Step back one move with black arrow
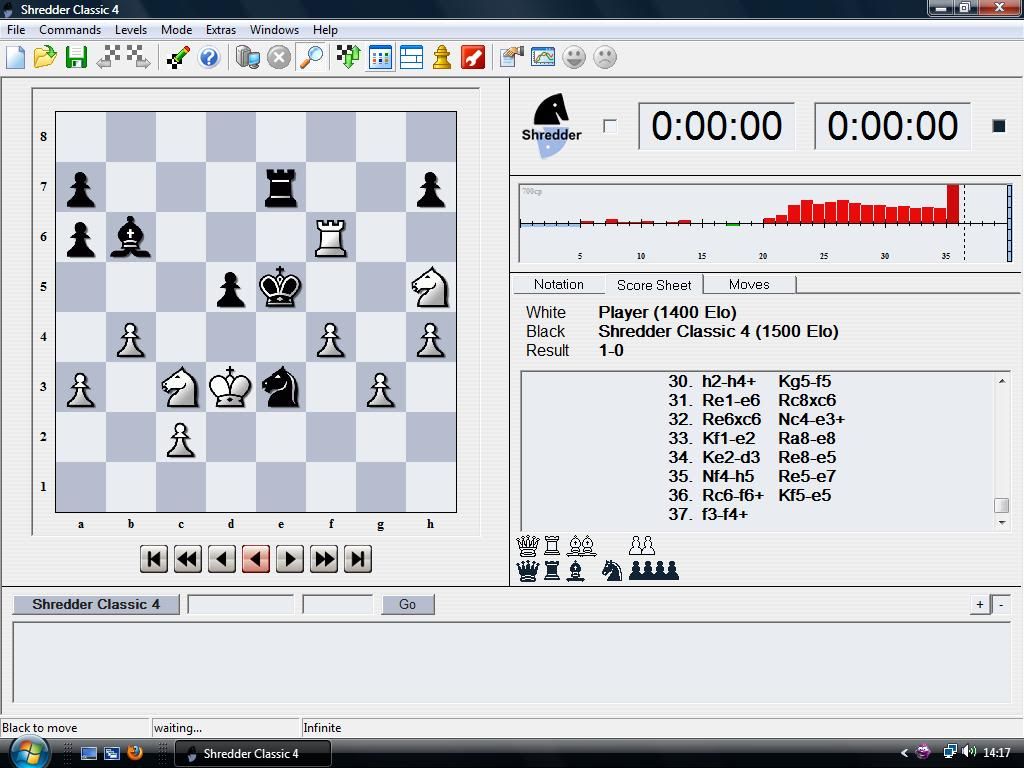The image size is (1024, 768). coord(222,559)
